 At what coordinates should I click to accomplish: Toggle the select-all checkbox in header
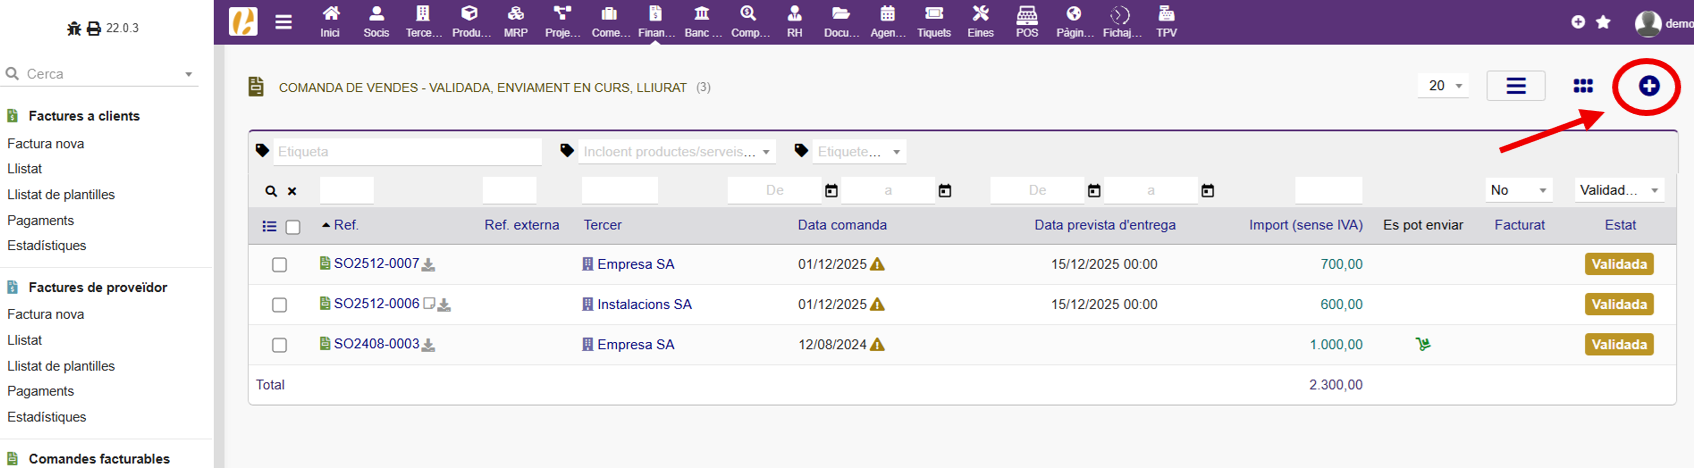[293, 227]
